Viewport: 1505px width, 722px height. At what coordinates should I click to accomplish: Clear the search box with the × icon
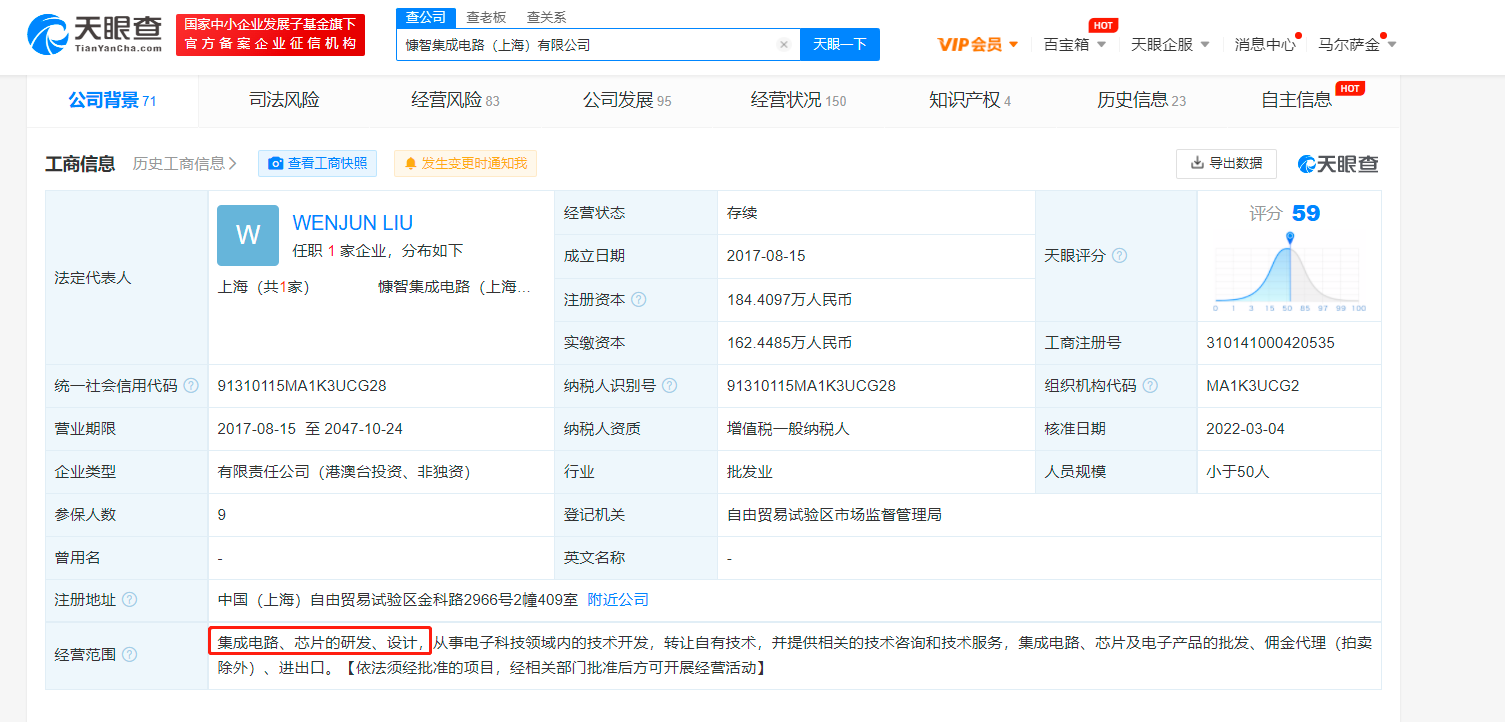click(x=783, y=44)
